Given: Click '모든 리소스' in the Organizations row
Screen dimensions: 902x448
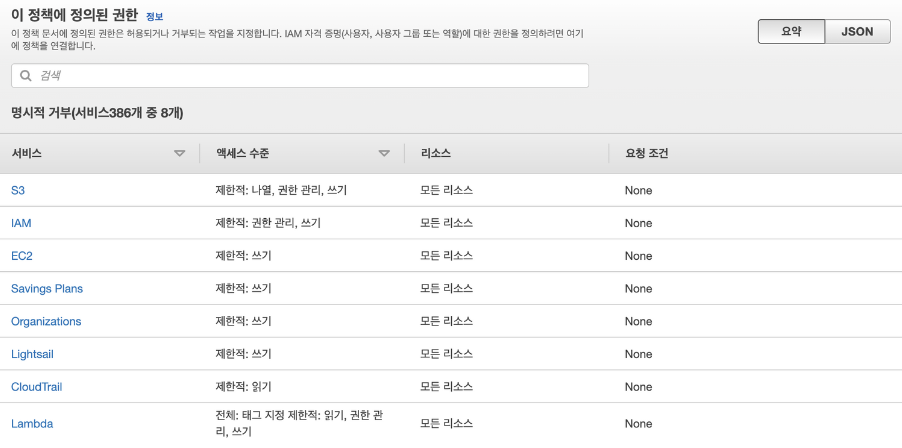Looking at the screenshot, I should tap(447, 321).
